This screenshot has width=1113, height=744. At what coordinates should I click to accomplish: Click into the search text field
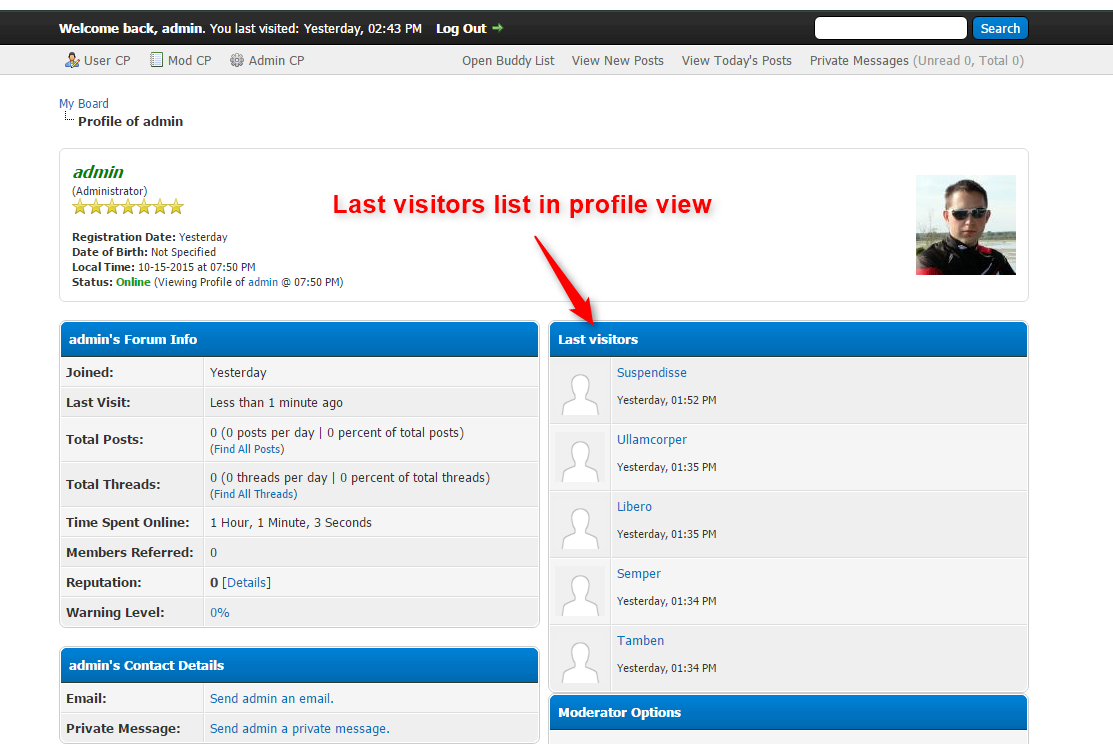[x=890, y=28]
